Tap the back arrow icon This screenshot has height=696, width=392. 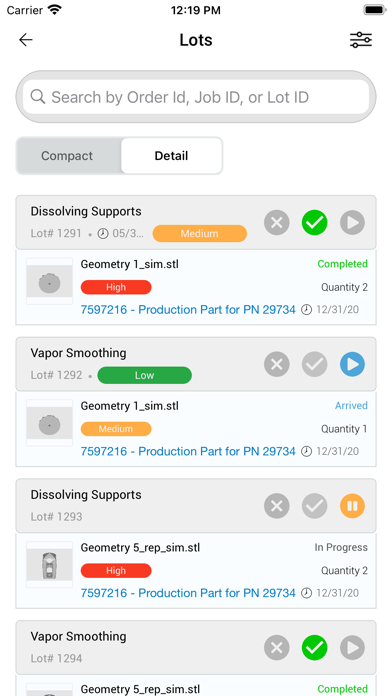click(x=26, y=40)
